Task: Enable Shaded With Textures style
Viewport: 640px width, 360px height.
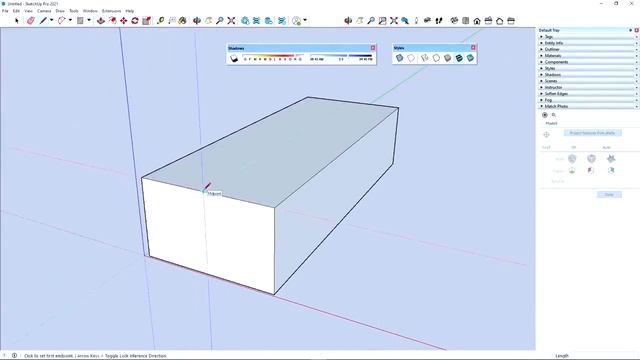Action: click(x=459, y=58)
